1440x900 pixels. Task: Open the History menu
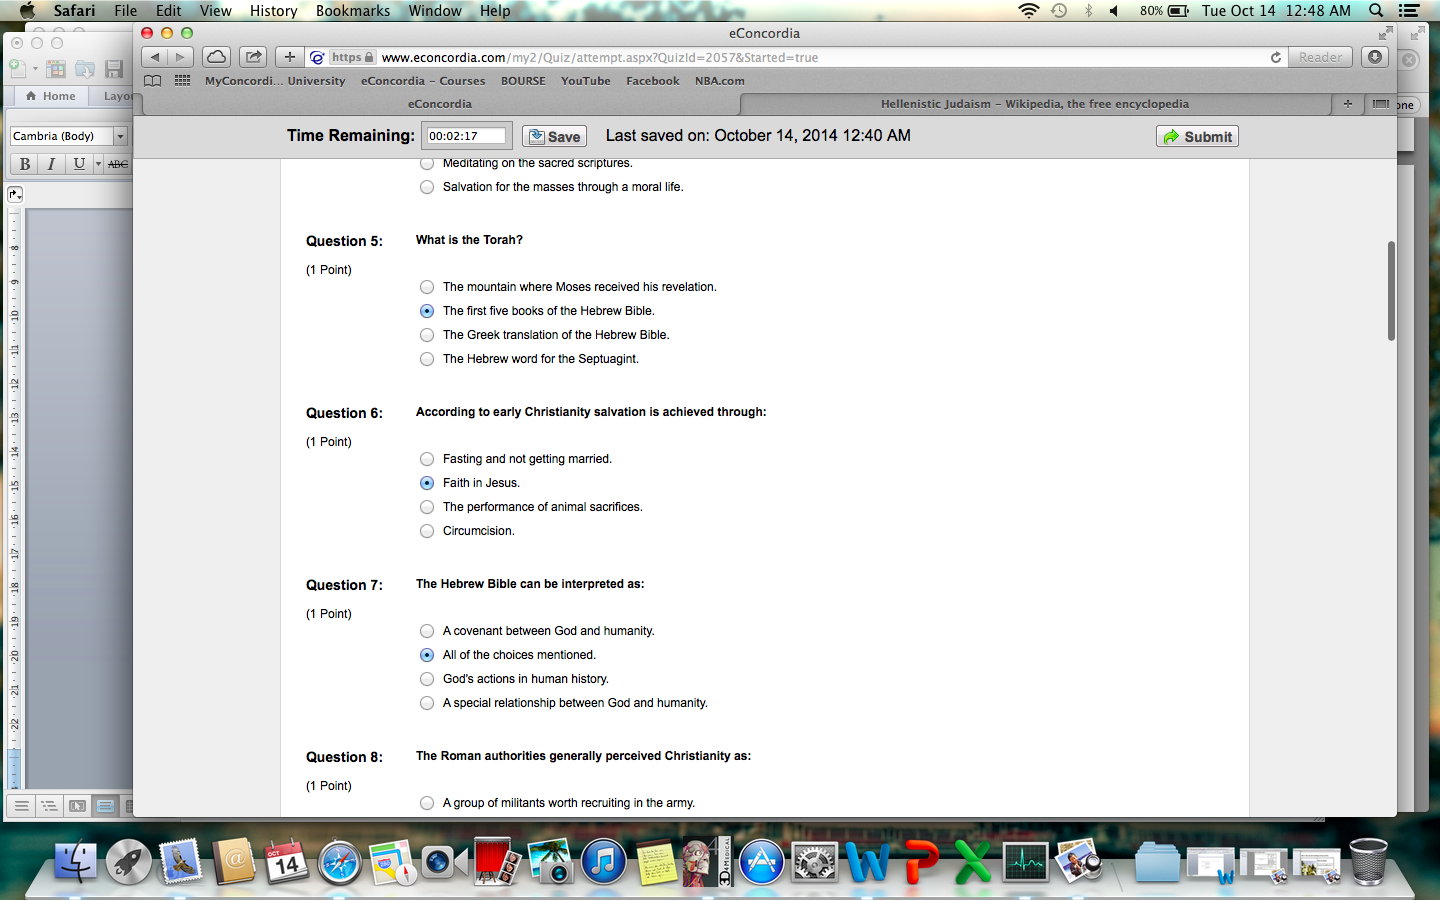[x=273, y=11]
